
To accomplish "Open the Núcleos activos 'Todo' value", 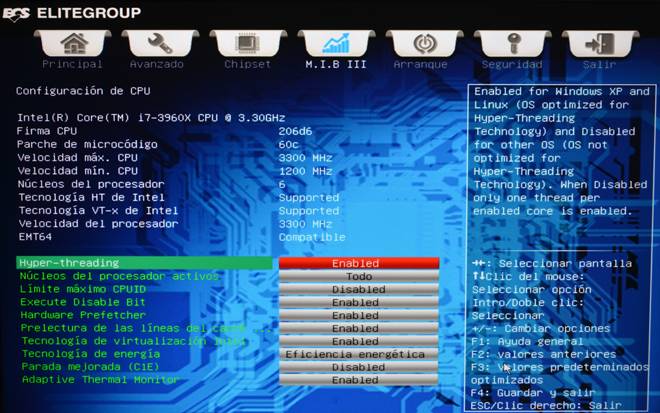I will (359, 277).
